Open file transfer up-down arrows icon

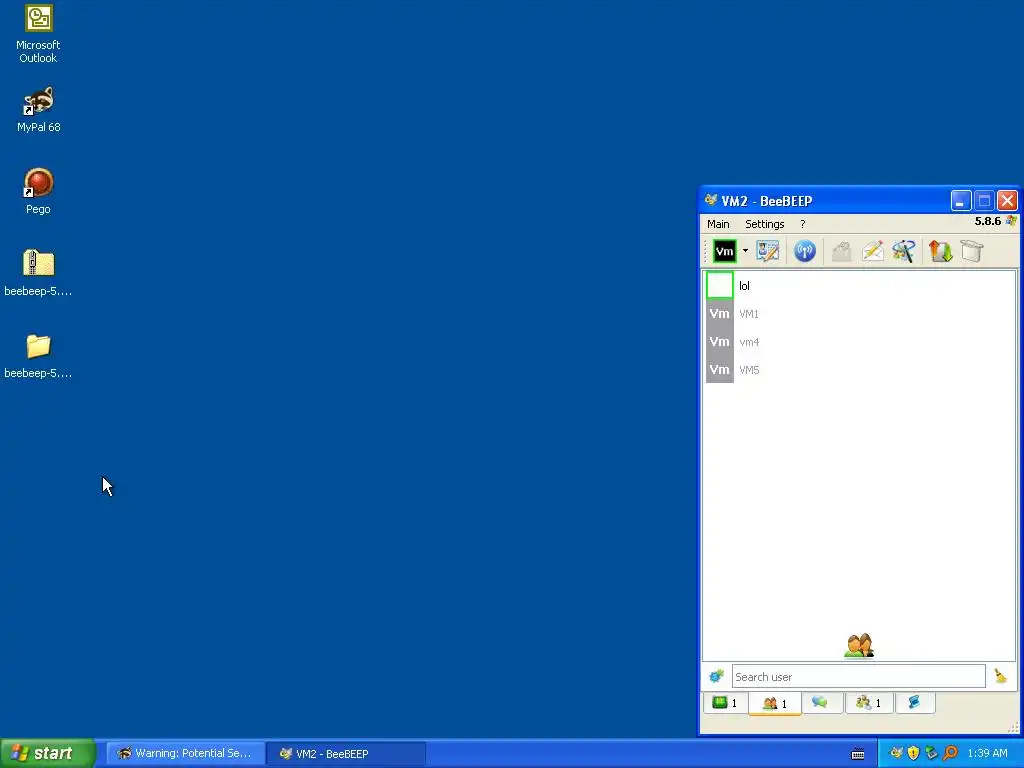pyautogui.click(x=940, y=251)
